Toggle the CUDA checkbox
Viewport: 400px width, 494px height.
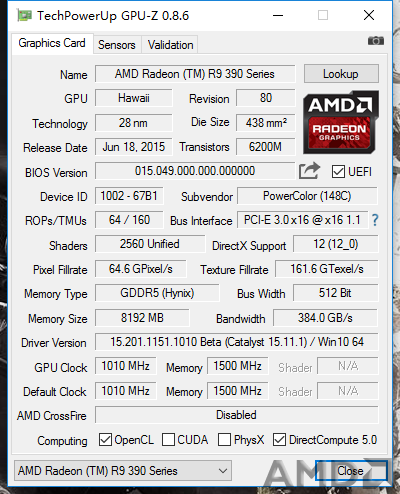pyautogui.click(x=168, y=440)
